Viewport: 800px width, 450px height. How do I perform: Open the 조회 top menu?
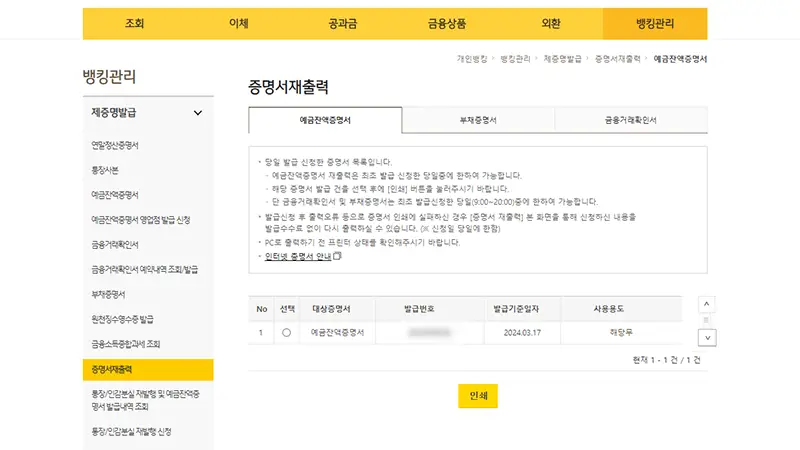coord(135,23)
